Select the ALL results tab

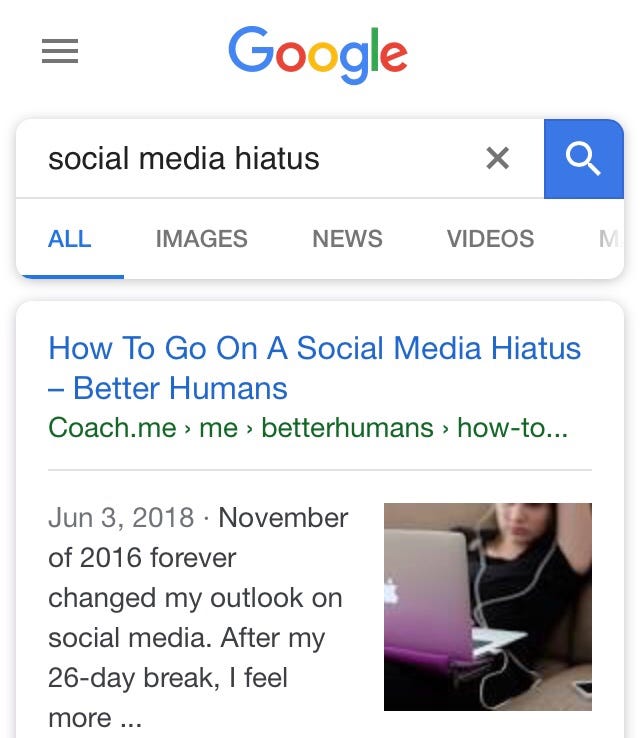click(x=70, y=239)
